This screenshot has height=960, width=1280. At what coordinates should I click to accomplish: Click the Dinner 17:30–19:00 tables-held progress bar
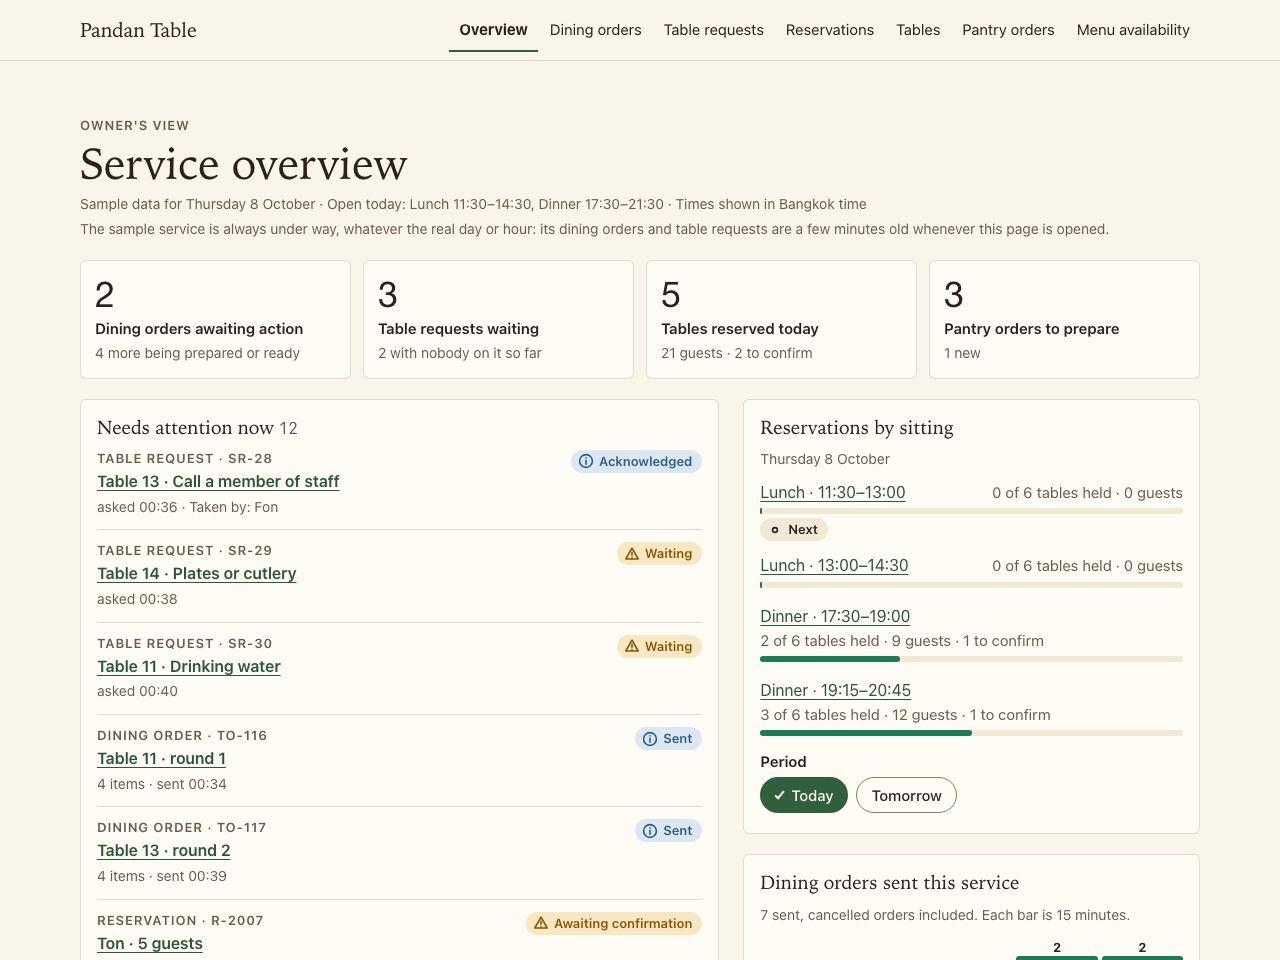(x=971, y=659)
